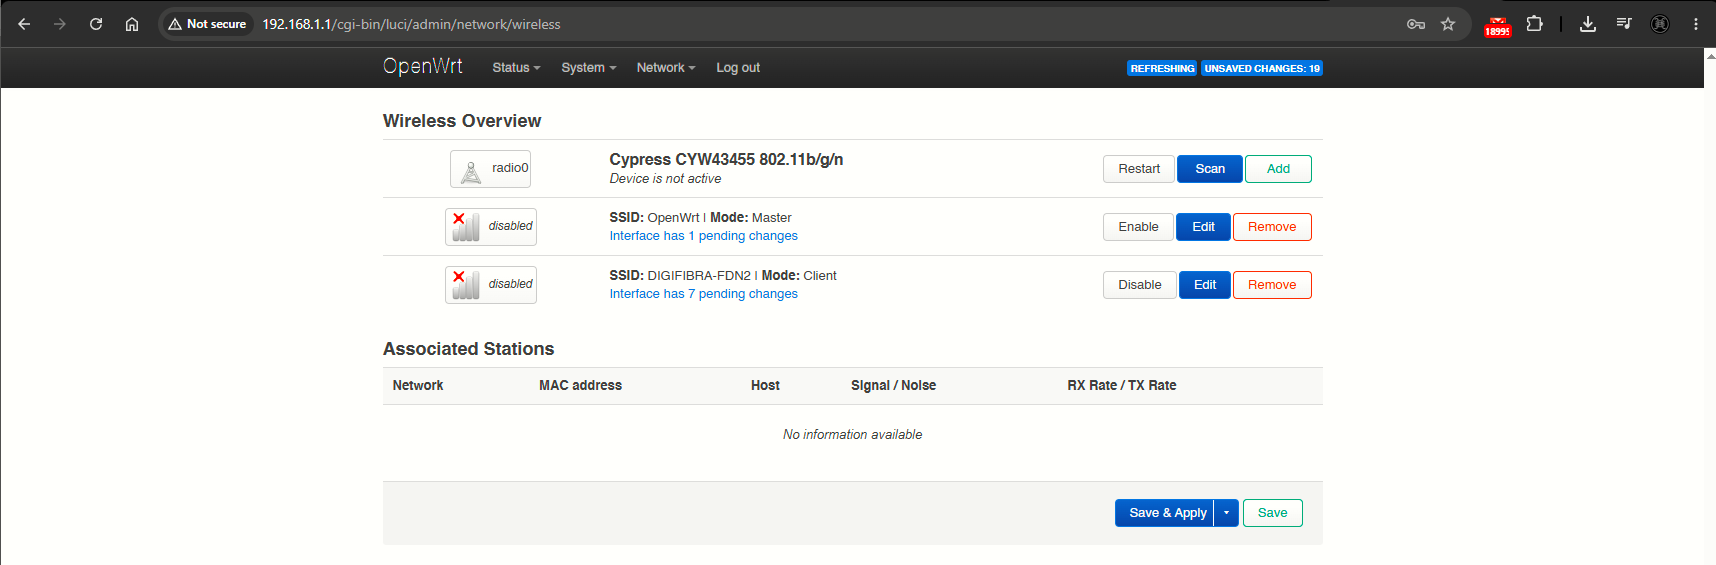Click the saved passwords key icon
The height and width of the screenshot is (565, 1716).
pyautogui.click(x=1416, y=24)
